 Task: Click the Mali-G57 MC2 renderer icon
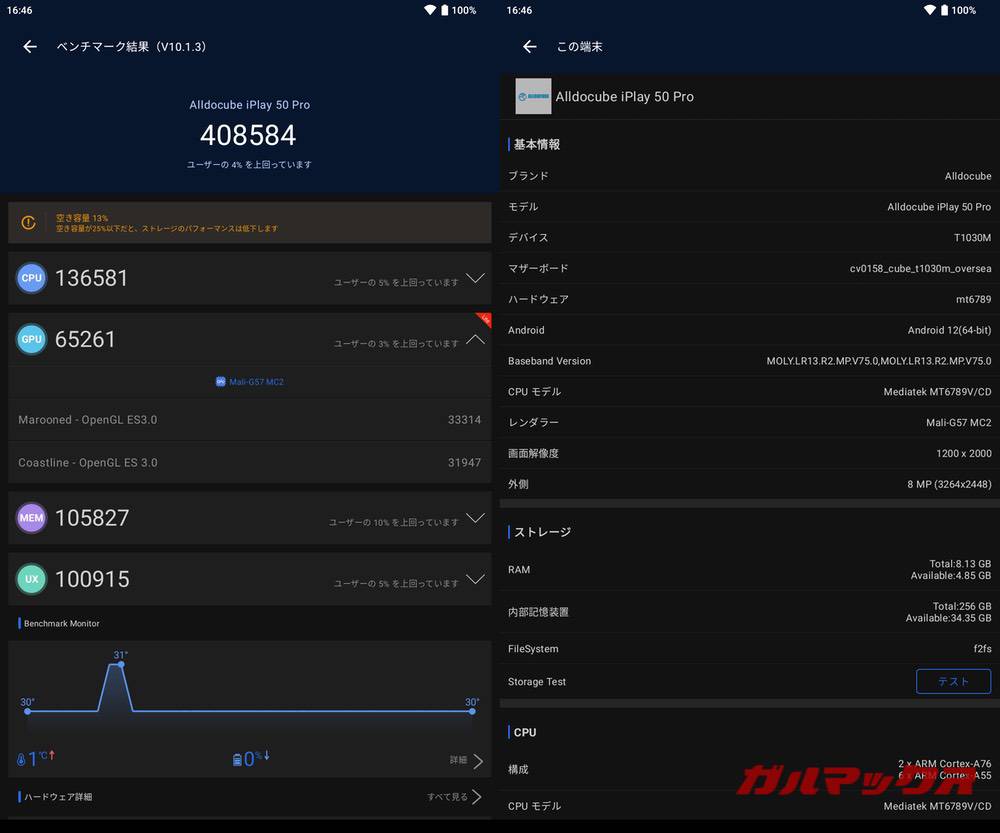coord(219,381)
